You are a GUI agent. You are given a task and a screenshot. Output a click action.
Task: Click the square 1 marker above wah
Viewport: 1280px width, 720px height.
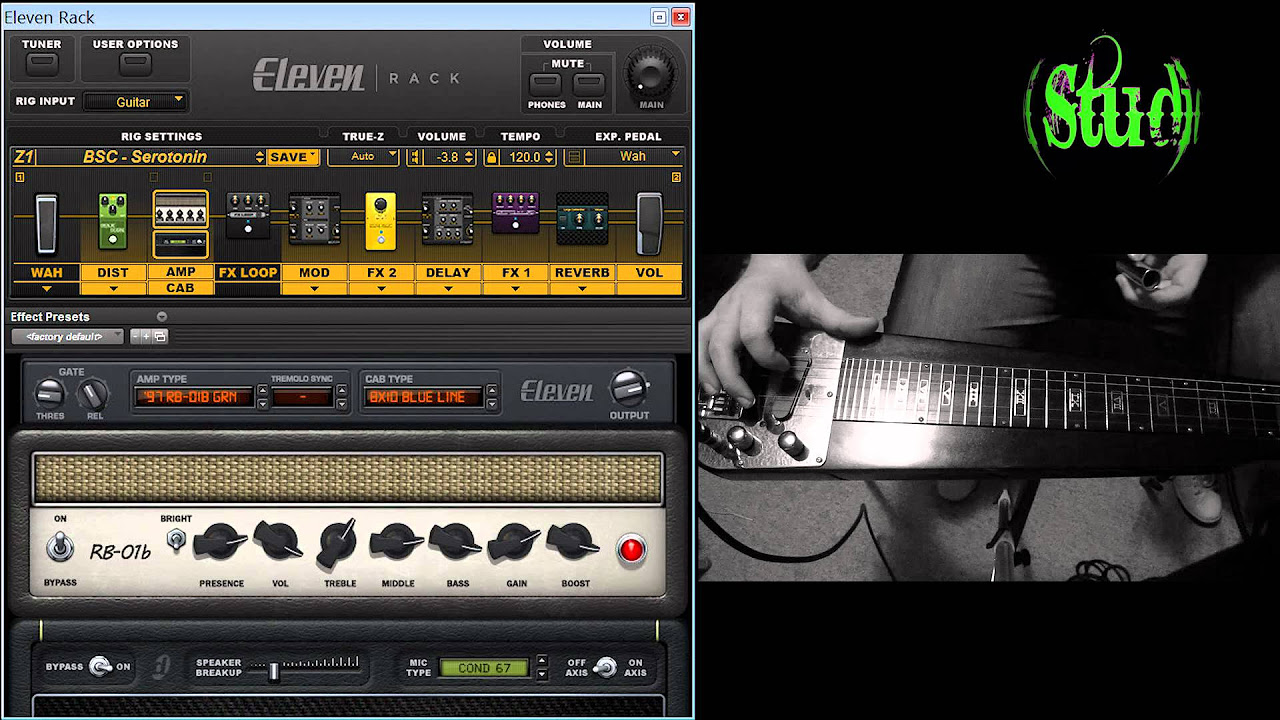tap(19, 177)
